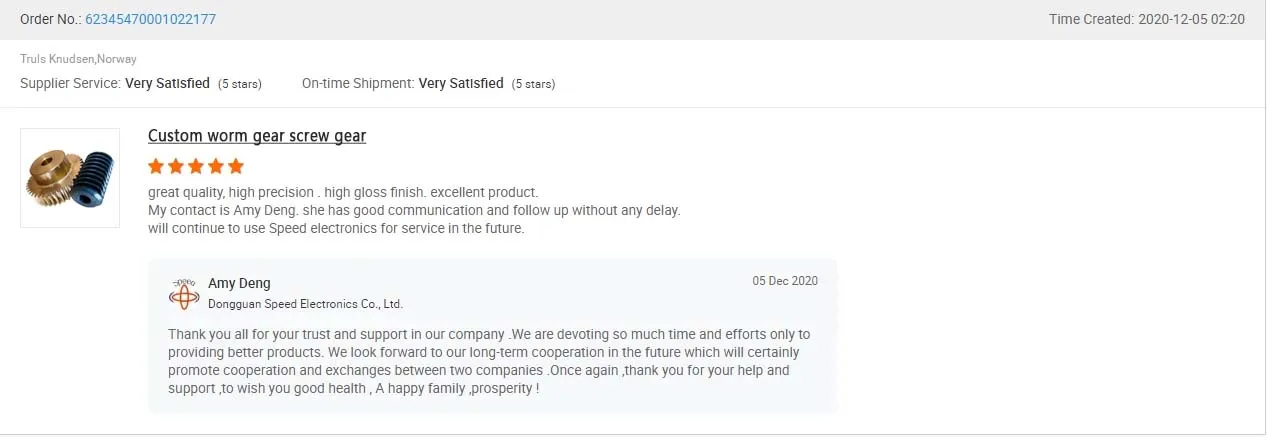
Task: Open order number 62345470001022177 link
Action: click(150, 19)
